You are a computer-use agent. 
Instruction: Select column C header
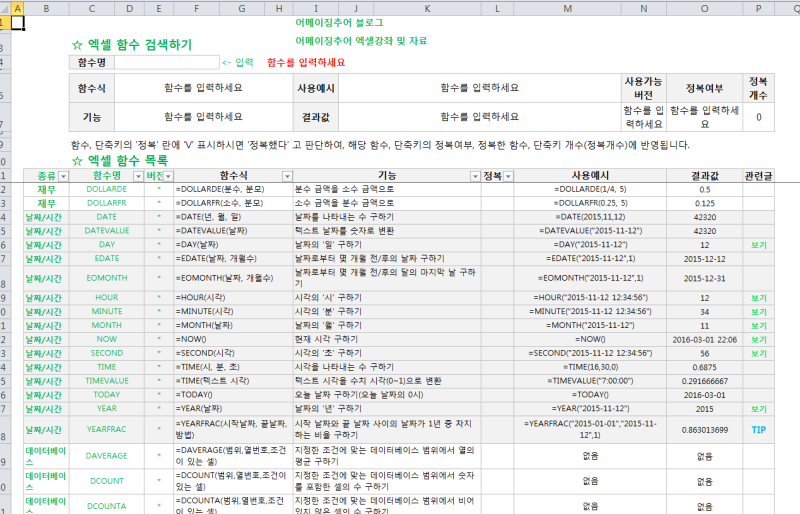click(92, 8)
